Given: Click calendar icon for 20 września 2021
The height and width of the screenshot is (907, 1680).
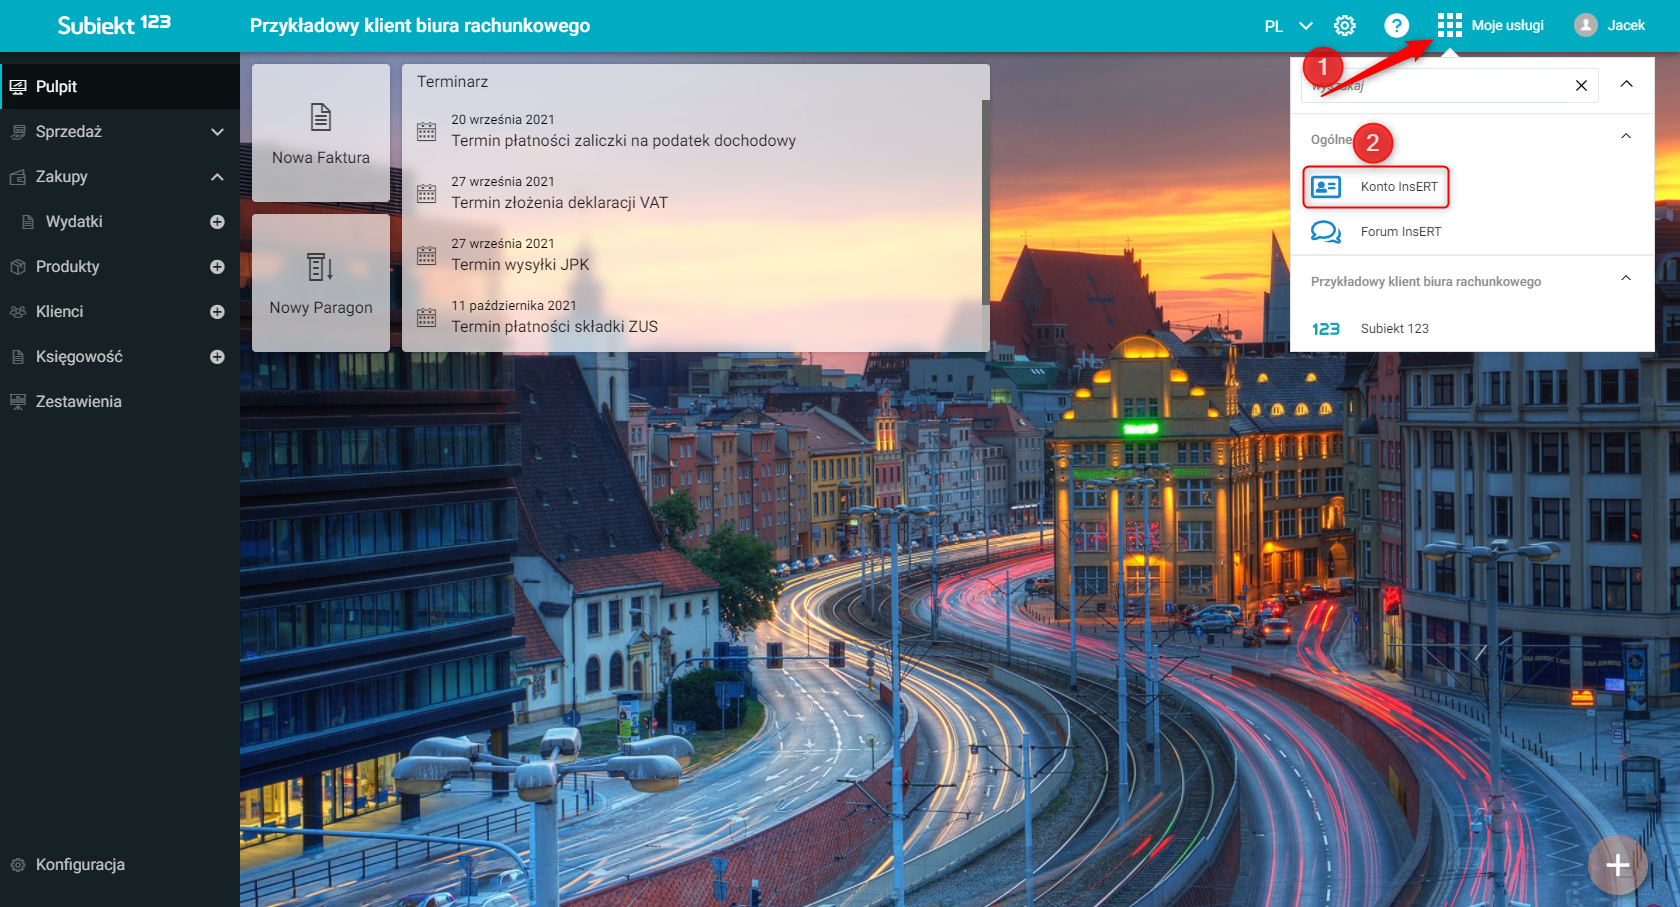Looking at the screenshot, I should [427, 131].
